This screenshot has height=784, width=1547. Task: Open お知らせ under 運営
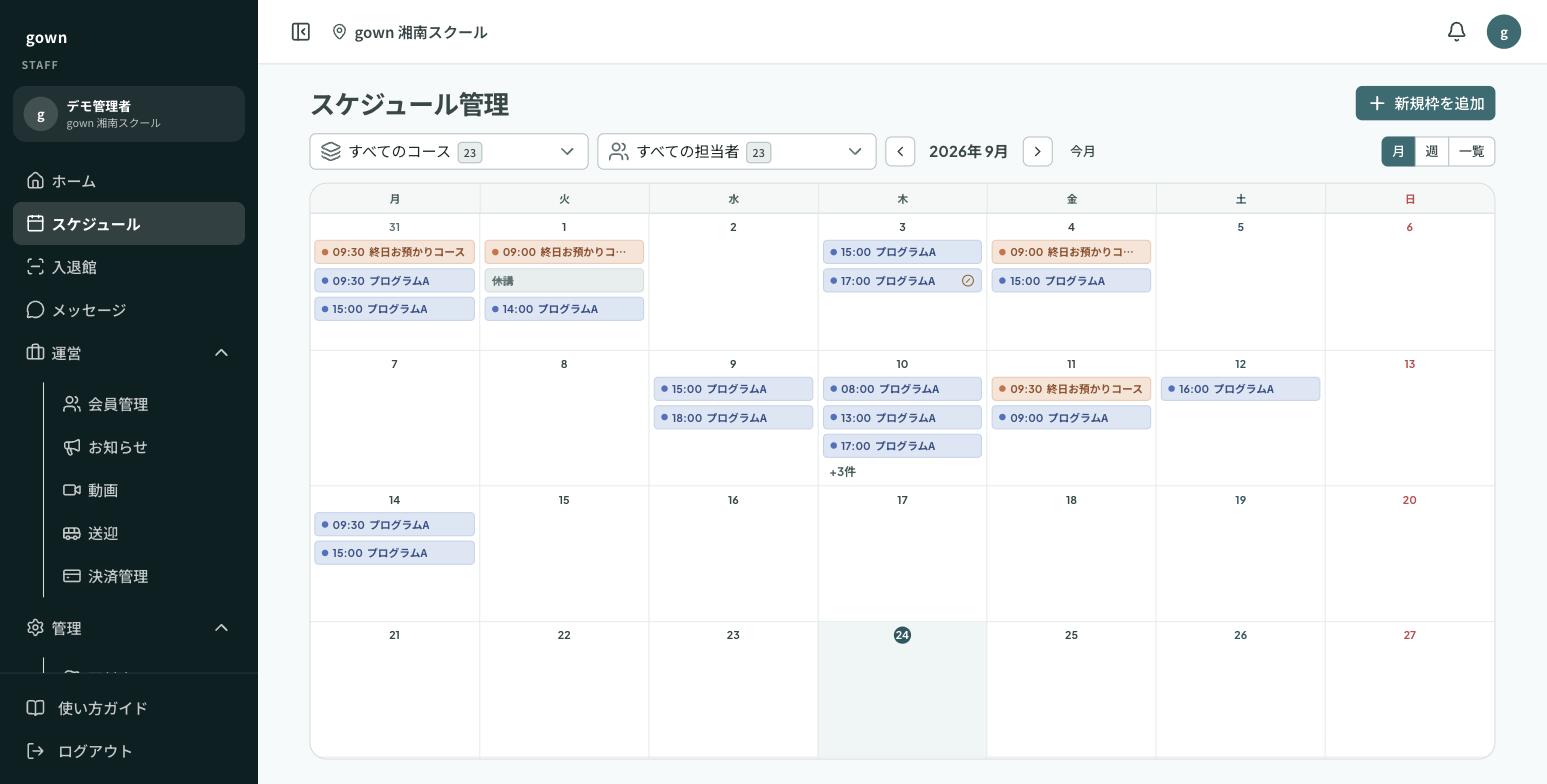147,447
